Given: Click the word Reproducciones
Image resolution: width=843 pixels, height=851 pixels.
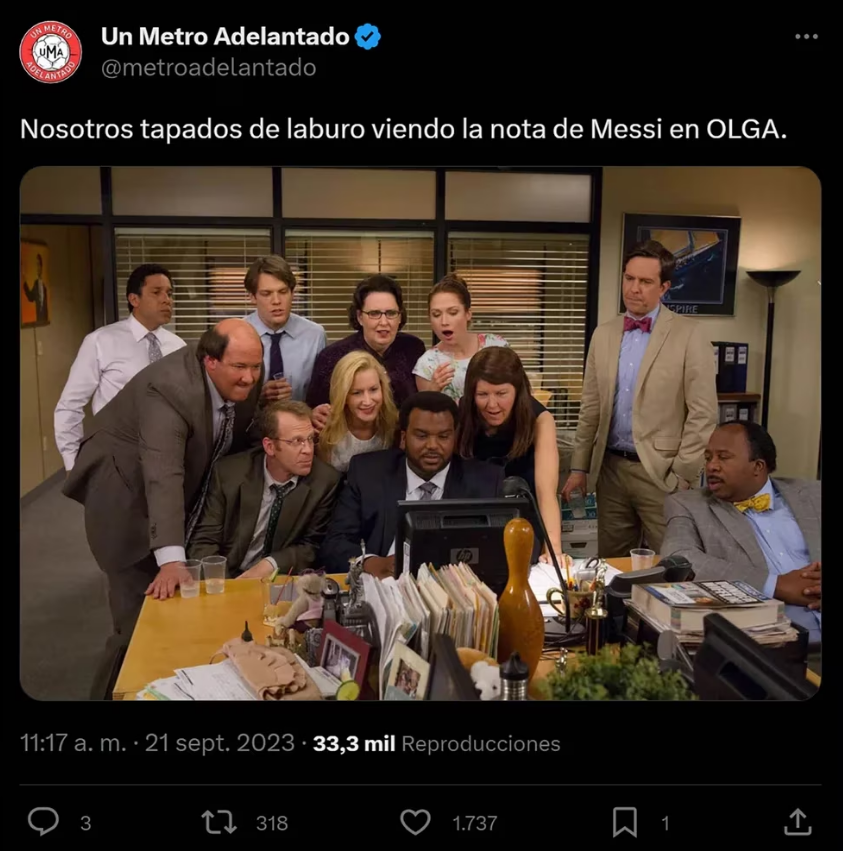Looking at the screenshot, I should [x=481, y=744].
